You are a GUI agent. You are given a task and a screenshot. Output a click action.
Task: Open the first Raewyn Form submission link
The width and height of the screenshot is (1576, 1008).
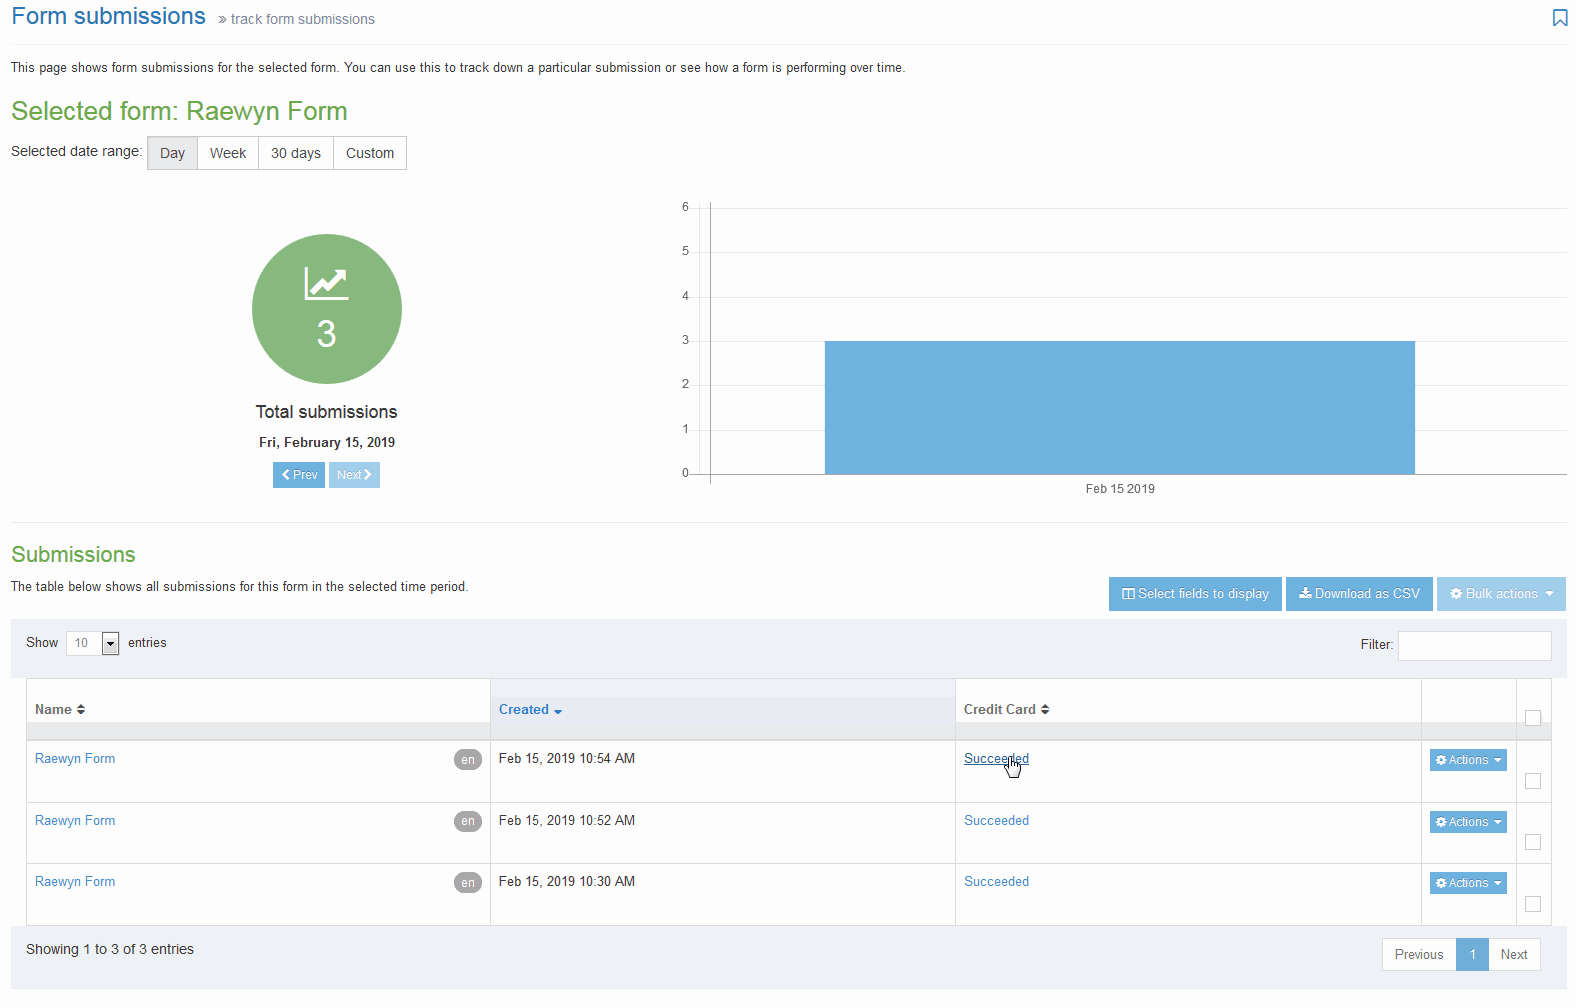click(x=75, y=759)
